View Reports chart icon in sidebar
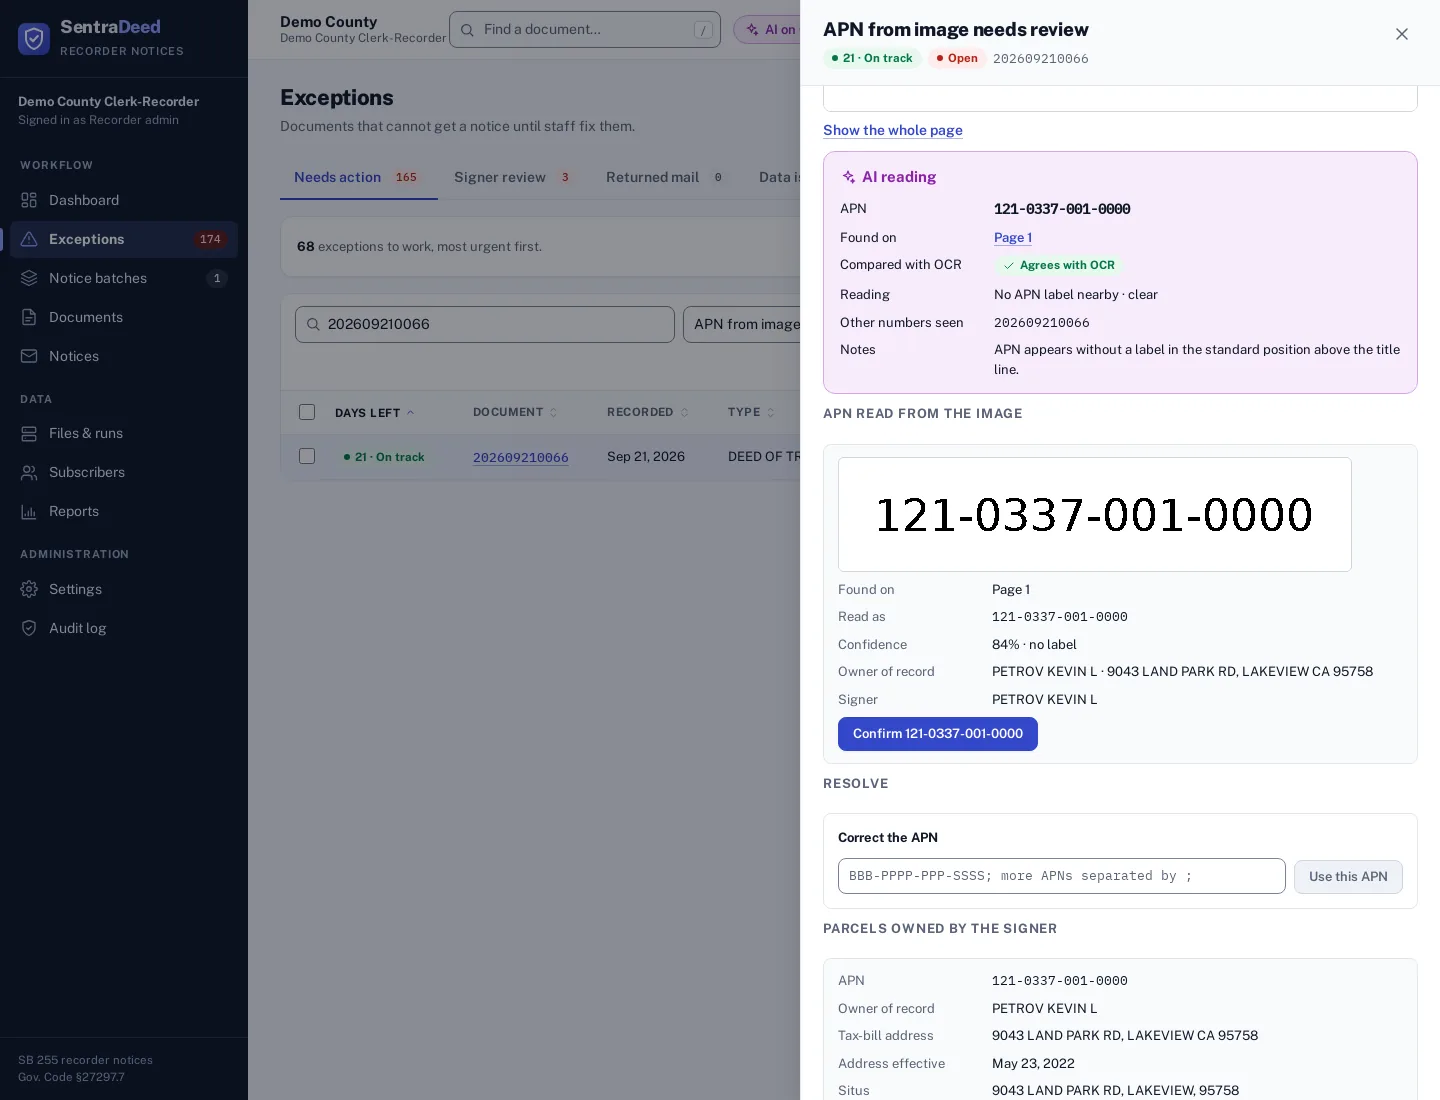 29,511
